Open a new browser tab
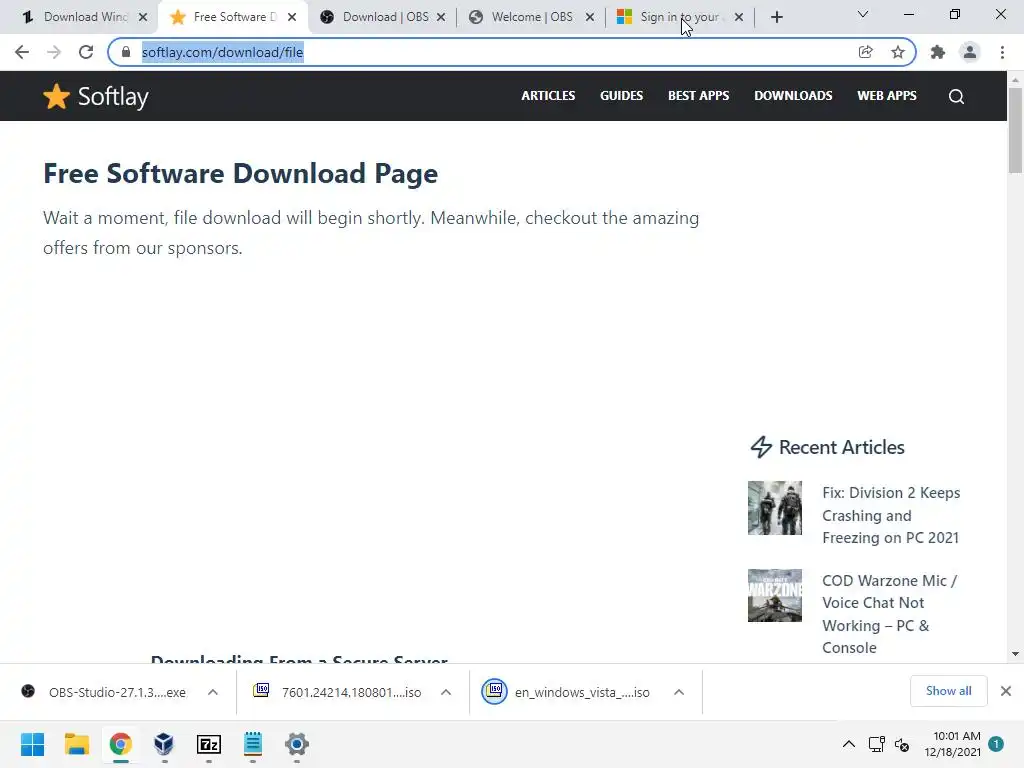This screenshot has width=1024, height=768. (776, 17)
